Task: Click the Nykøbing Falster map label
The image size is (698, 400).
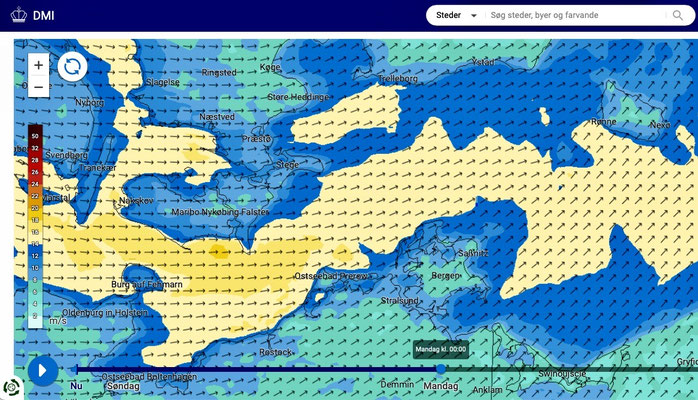Action: tap(234, 212)
